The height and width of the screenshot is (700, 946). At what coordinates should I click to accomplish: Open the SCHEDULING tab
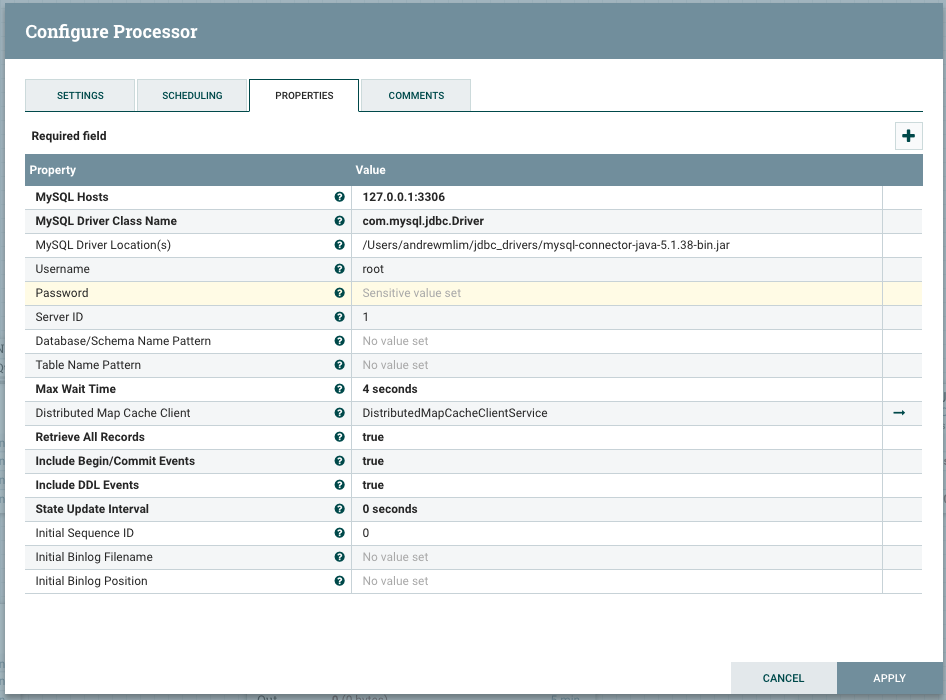pos(193,95)
